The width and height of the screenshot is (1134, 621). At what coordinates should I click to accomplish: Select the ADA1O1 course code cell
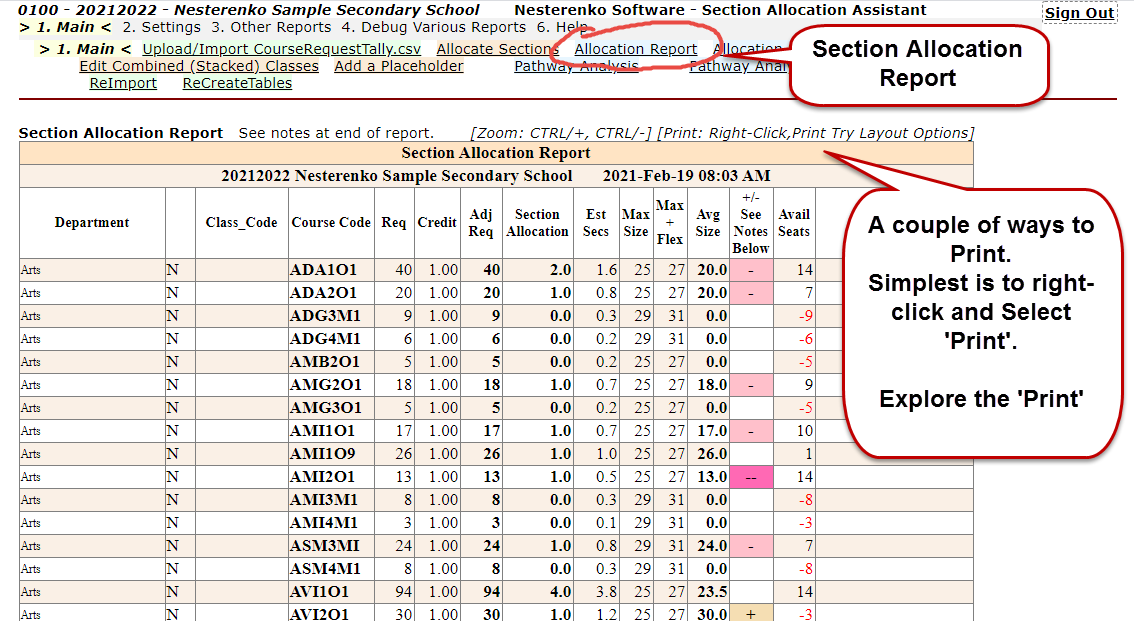[324, 270]
